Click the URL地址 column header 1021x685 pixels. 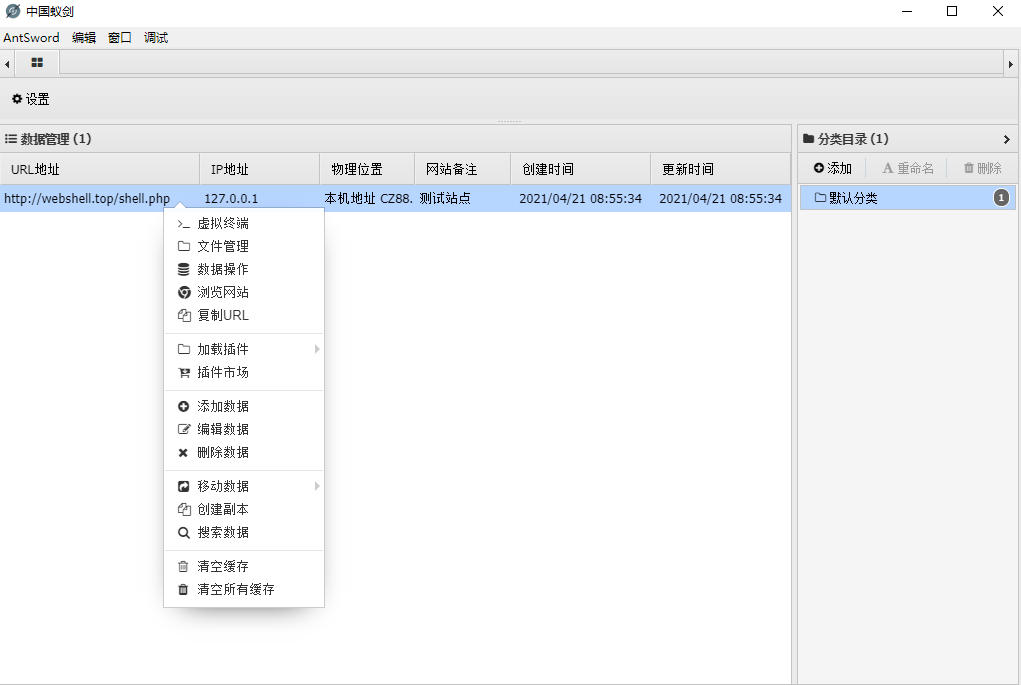tap(35, 169)
